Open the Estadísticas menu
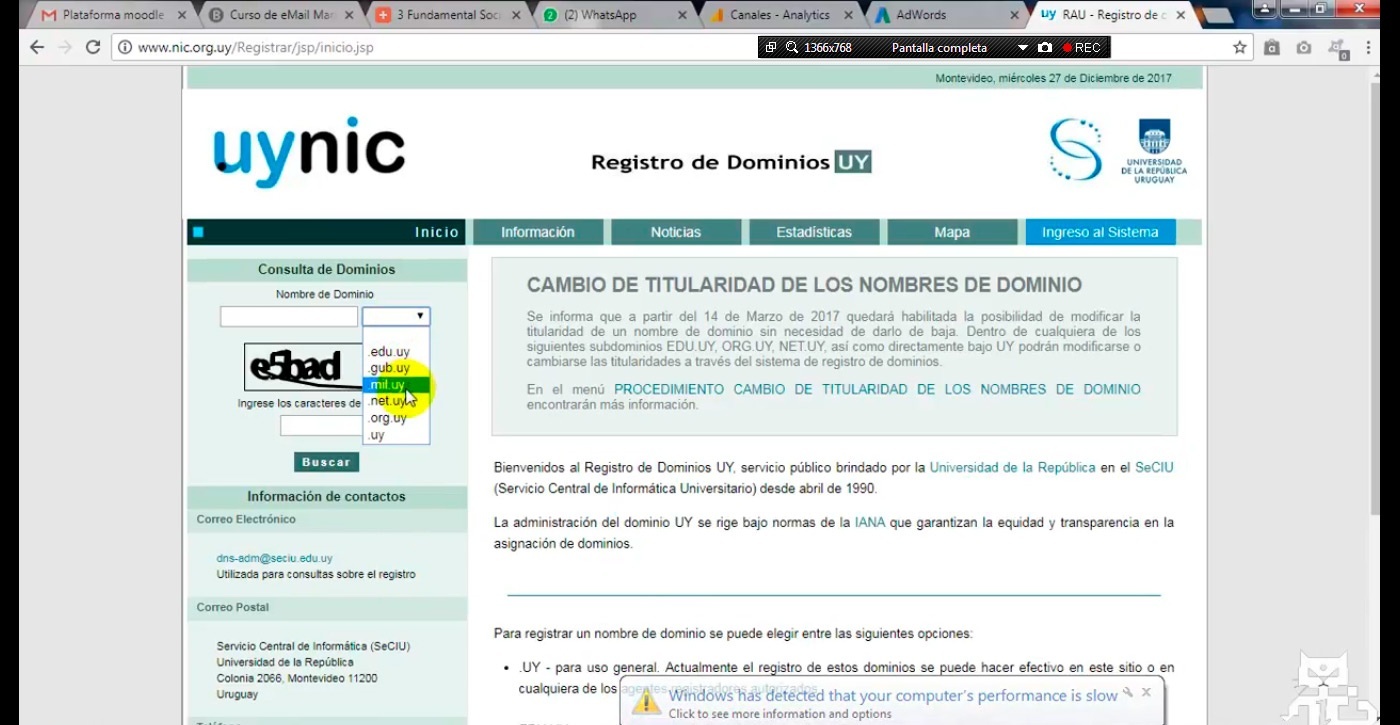Screen dimensions: 1400x725 click(814, 232)
